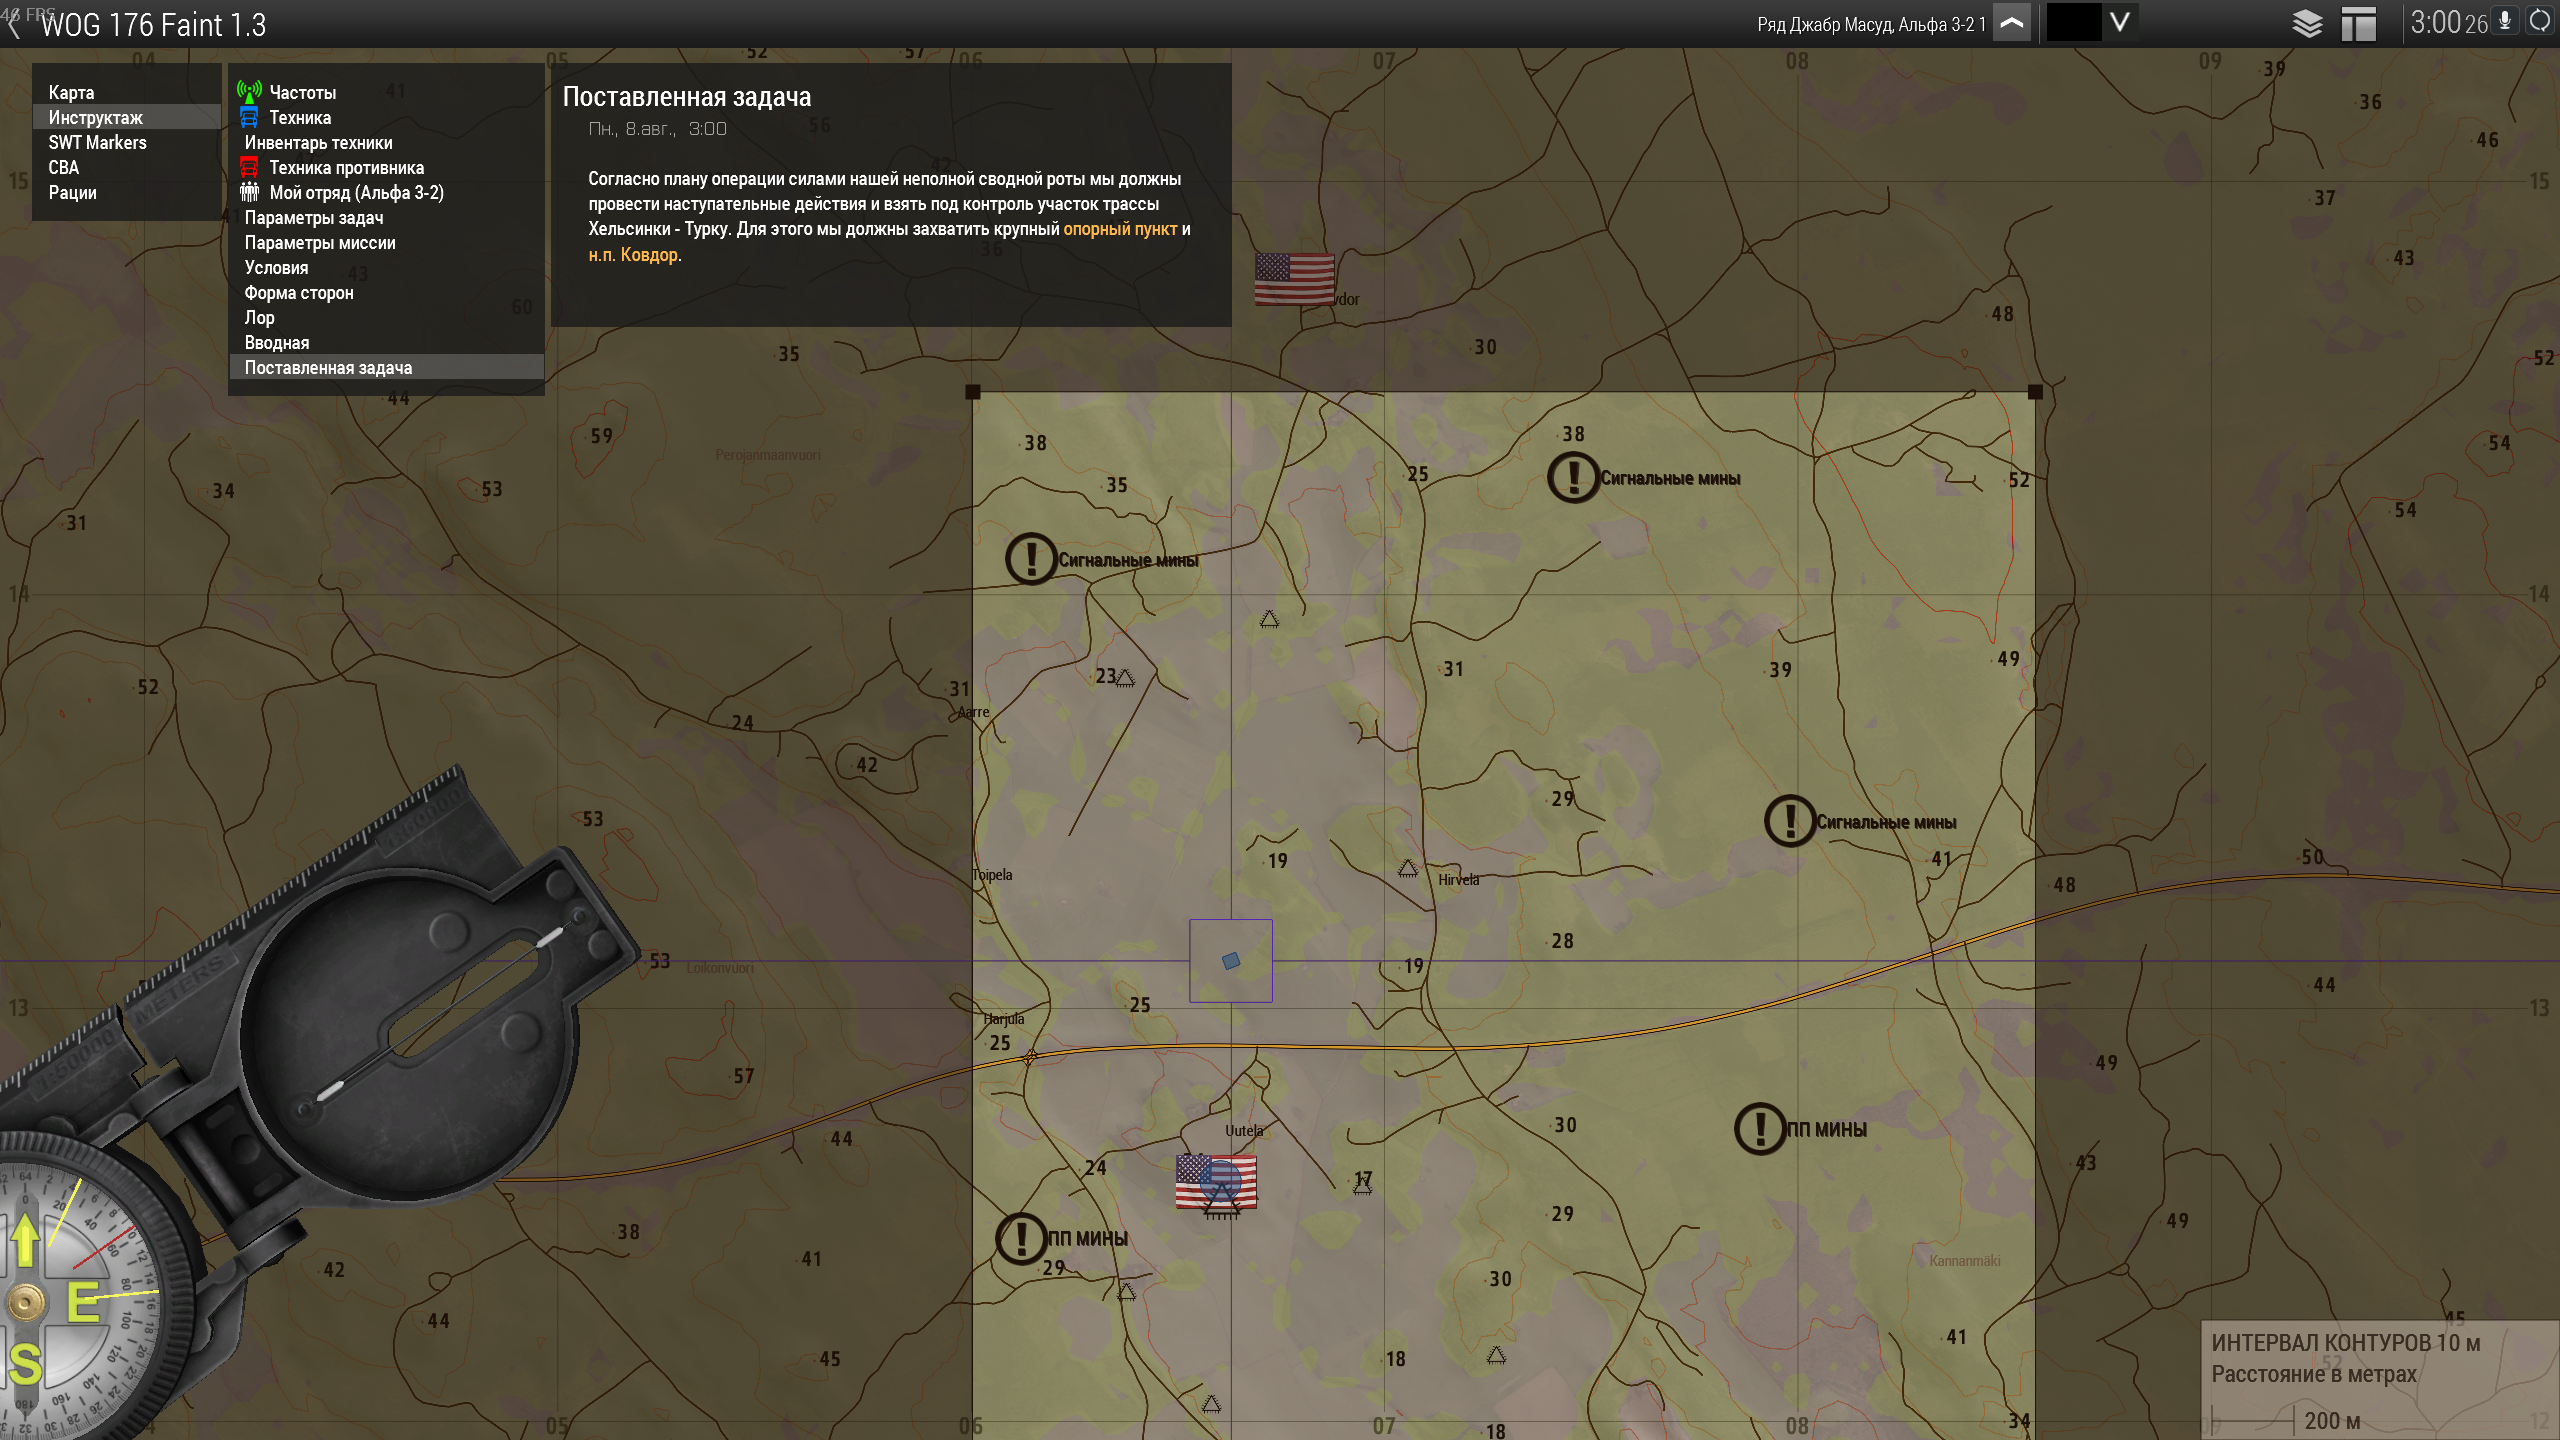
Task: Click the н.п. Ковдор link
Action: 633,255
